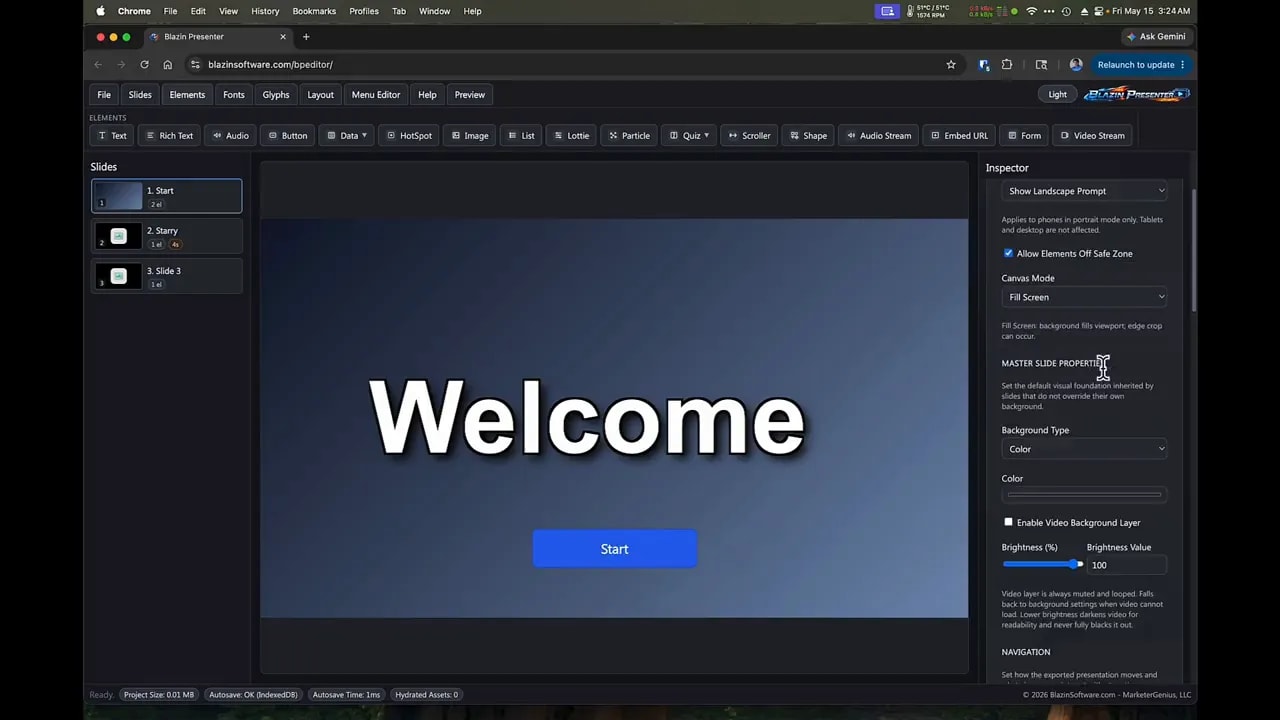
Task: Click the Wi-Fi icon in menu bar
Action: (1031, 11)
